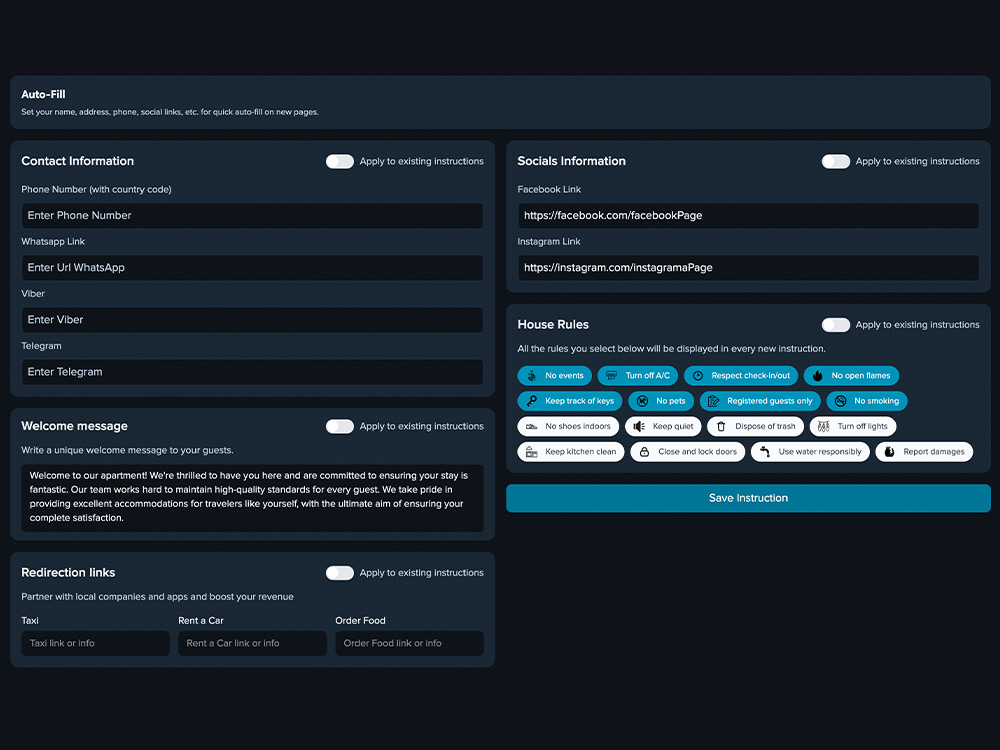This screenshot has height=750, width=1000.
Task: Deselect the Turn off A/C rule label
Action: pyautogui.click(x=647, y=376)
